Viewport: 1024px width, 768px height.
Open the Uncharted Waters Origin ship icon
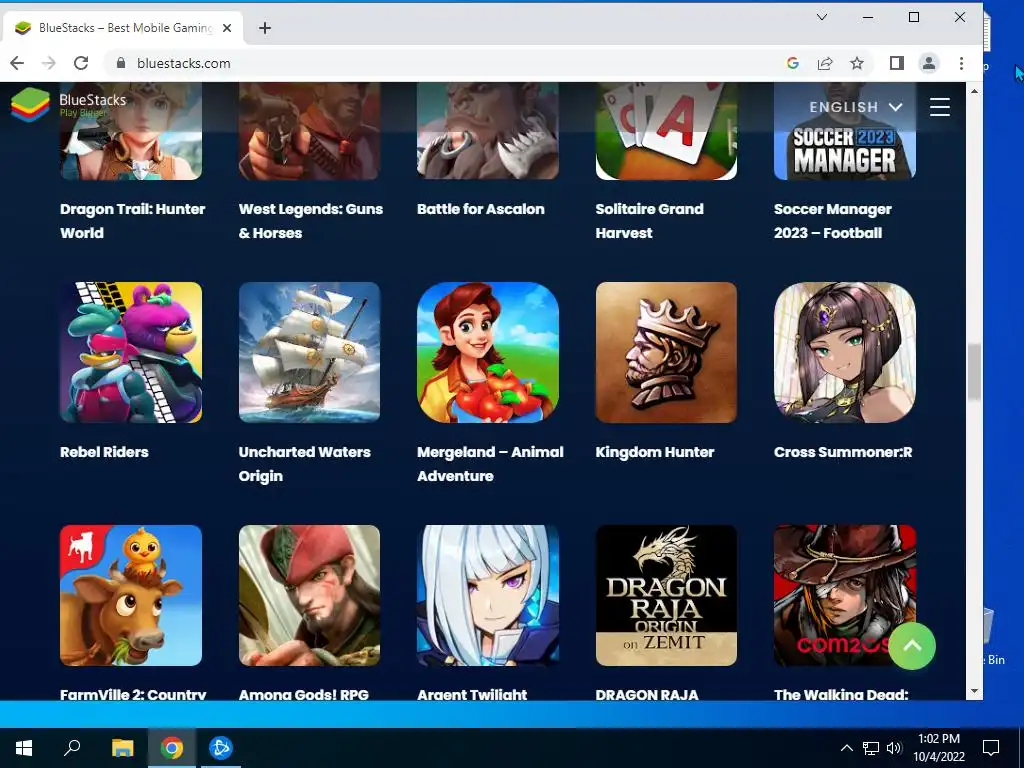click(x=309, y=353)
